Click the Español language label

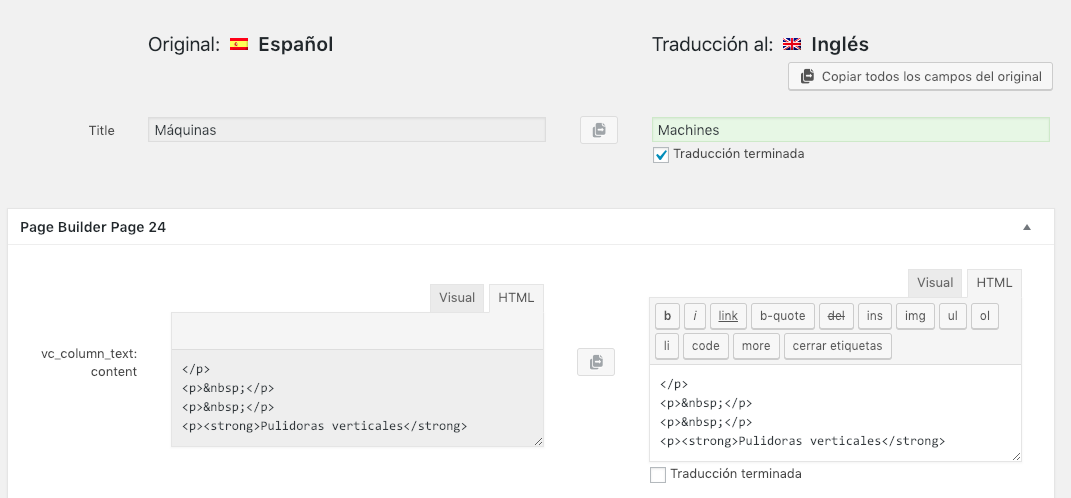pos(296,45)
